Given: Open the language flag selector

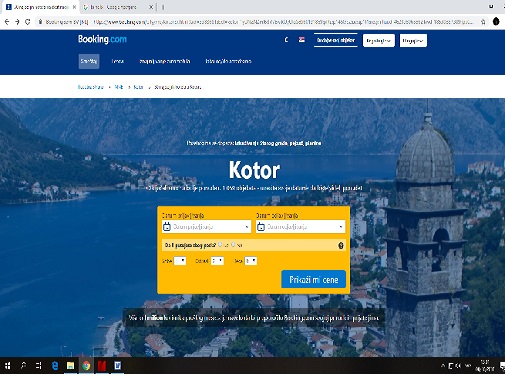Looking at the screenshot, I should click(302, 40).
